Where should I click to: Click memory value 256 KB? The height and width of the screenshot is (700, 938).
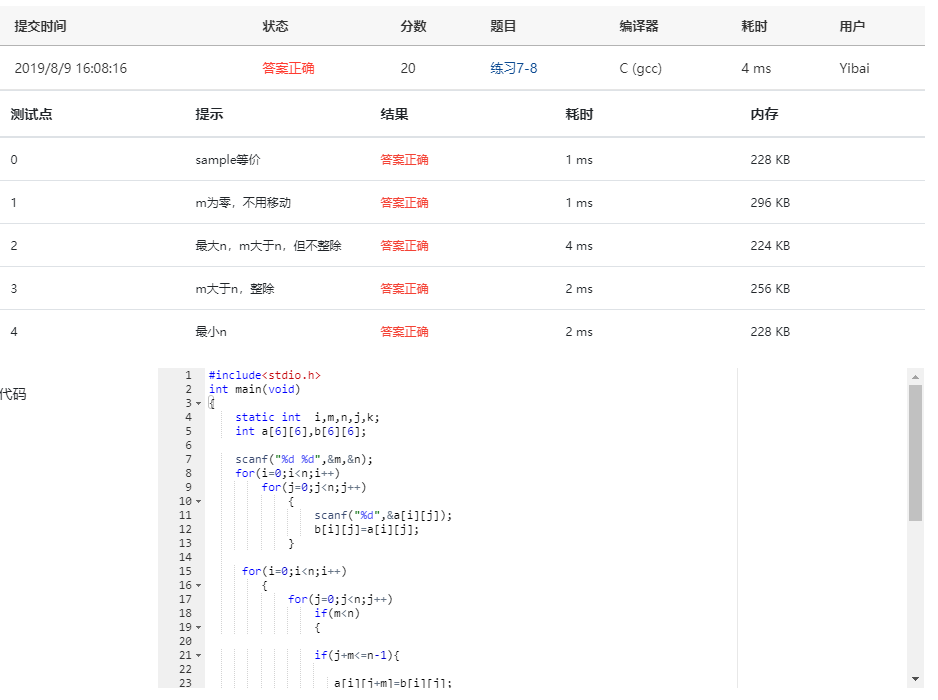point(770,289)
